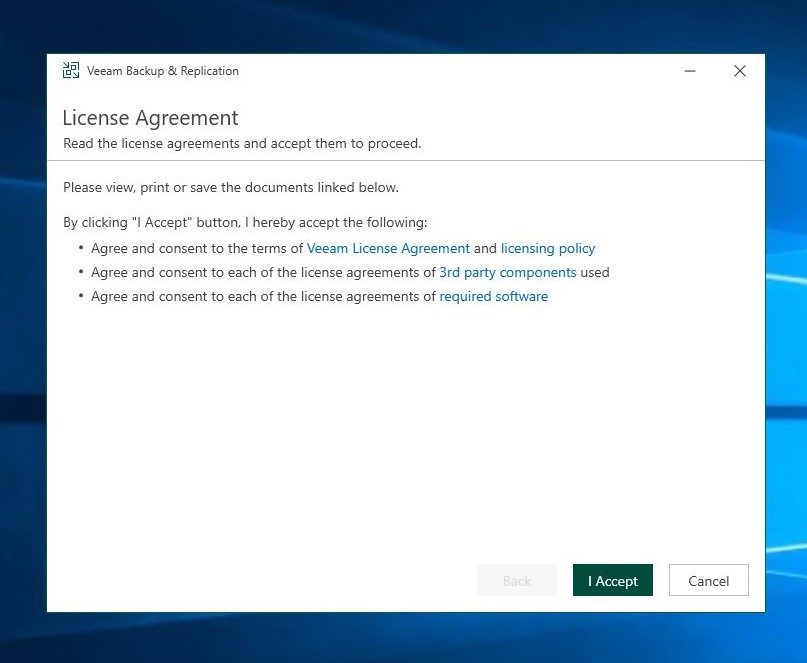Click 'By clicking "I Accept" button' sentence
807x663 pixels.
[x=245, y=222]
